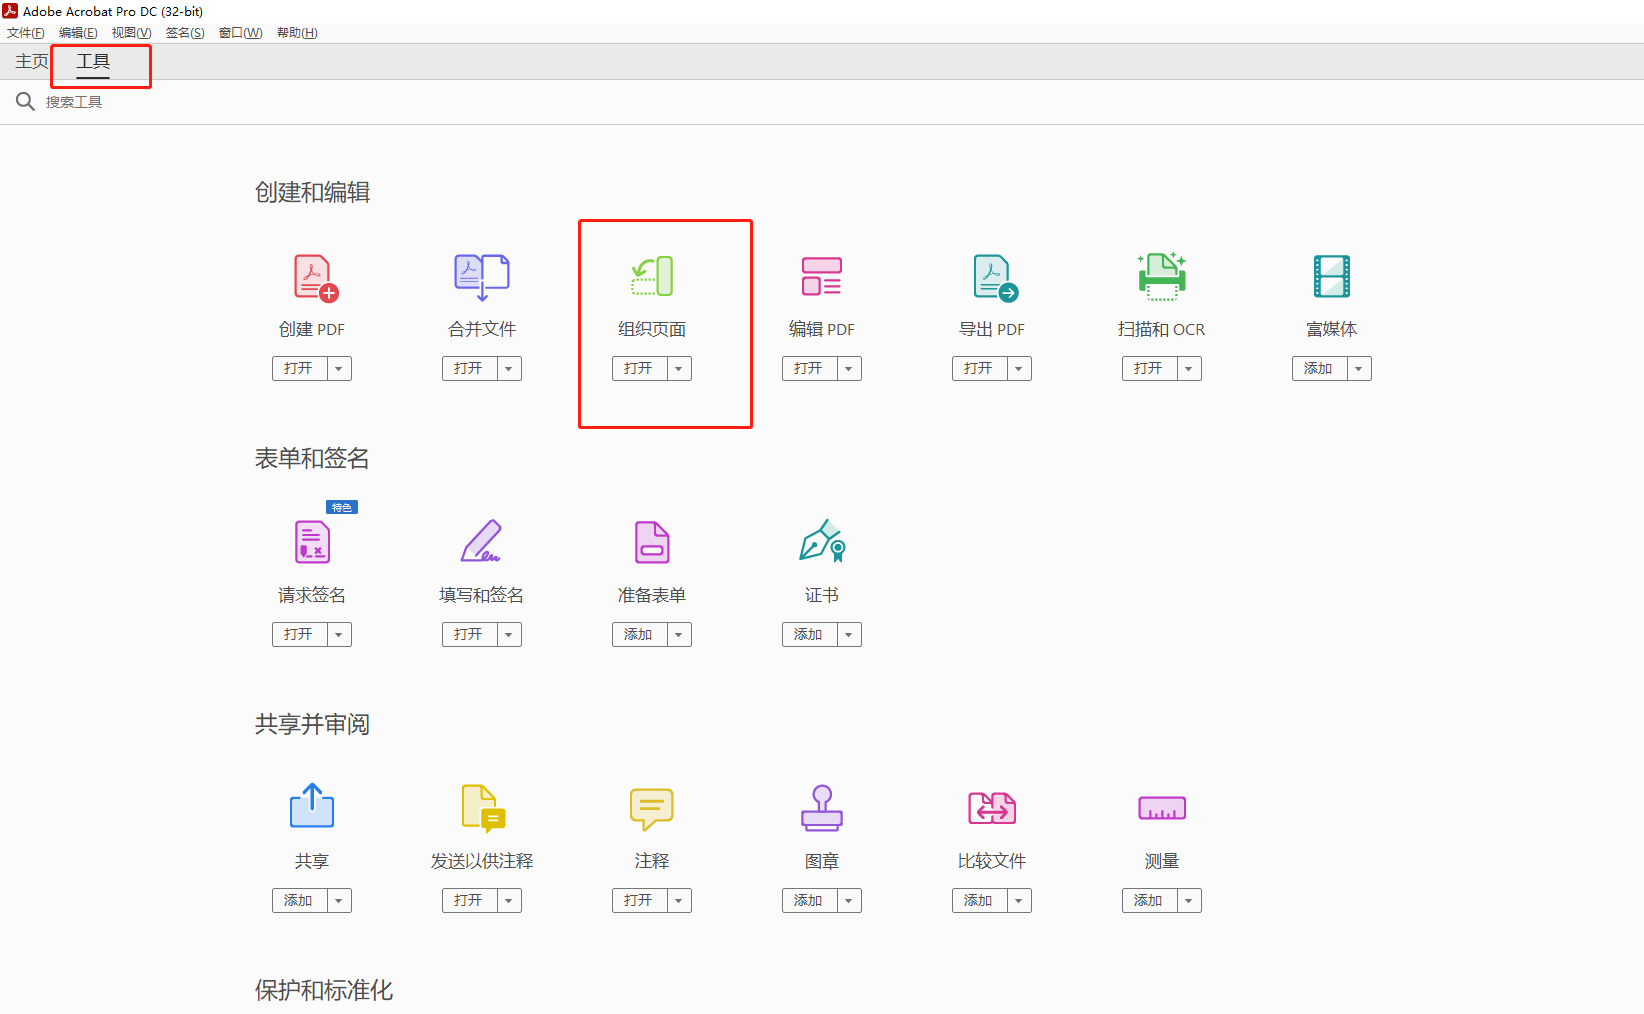Screen dimensions: 1644x1014
Task: Click the 表单和签名 section heading
Action: point(312,458)
